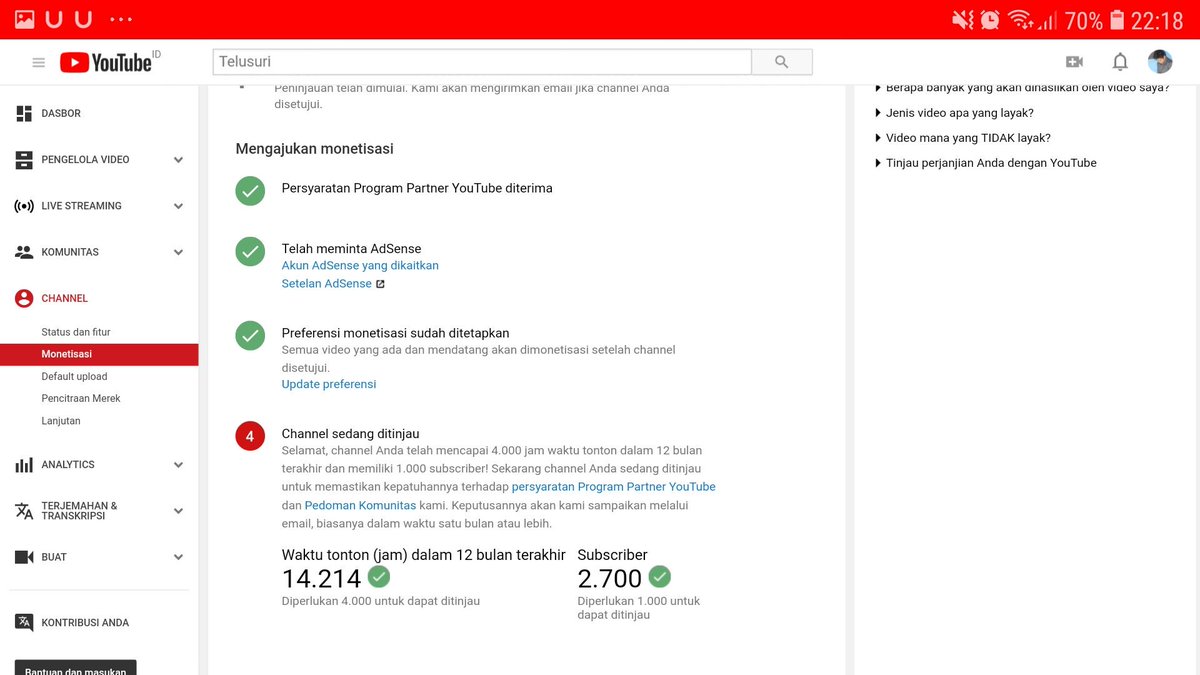Expand the Terjemahan & Transkripsi section
Screen dimensions: 1200x675
(x=179, y=511)
